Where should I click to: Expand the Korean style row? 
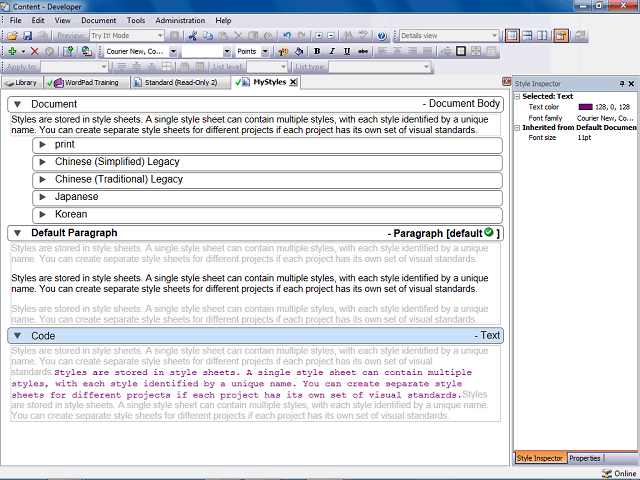pos(42,215)
